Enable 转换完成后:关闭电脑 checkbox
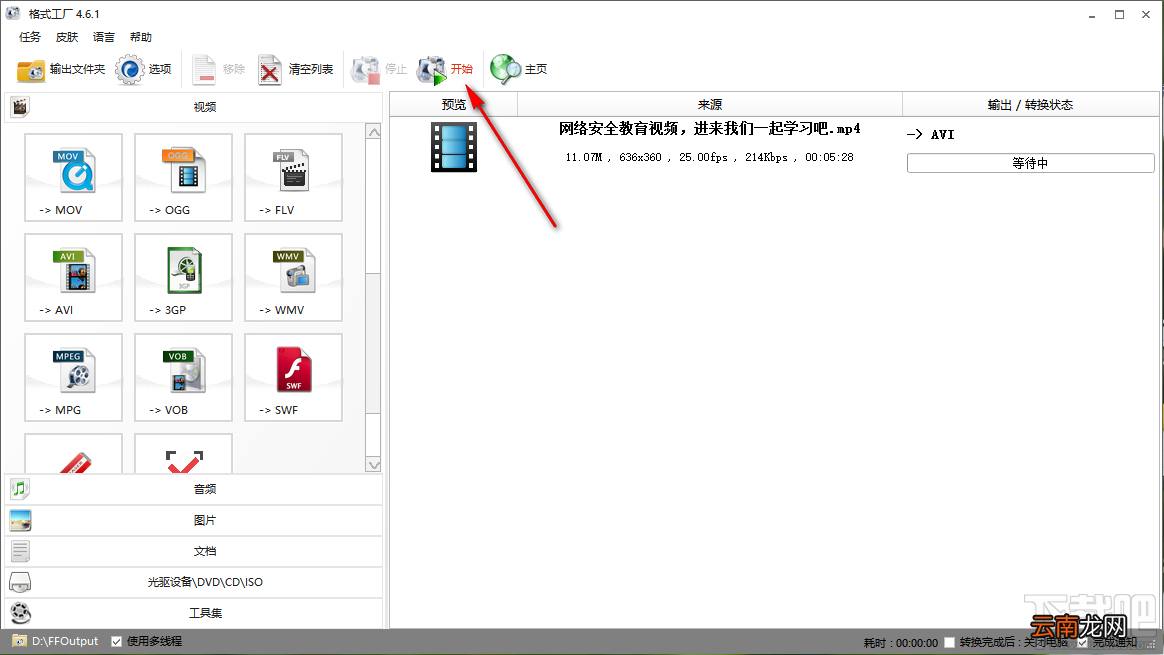 tap(949, 642)
